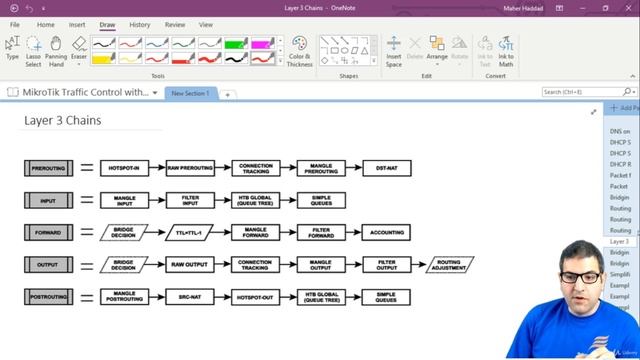
Task: Select the Type tool
Action: tap(12, 48)
